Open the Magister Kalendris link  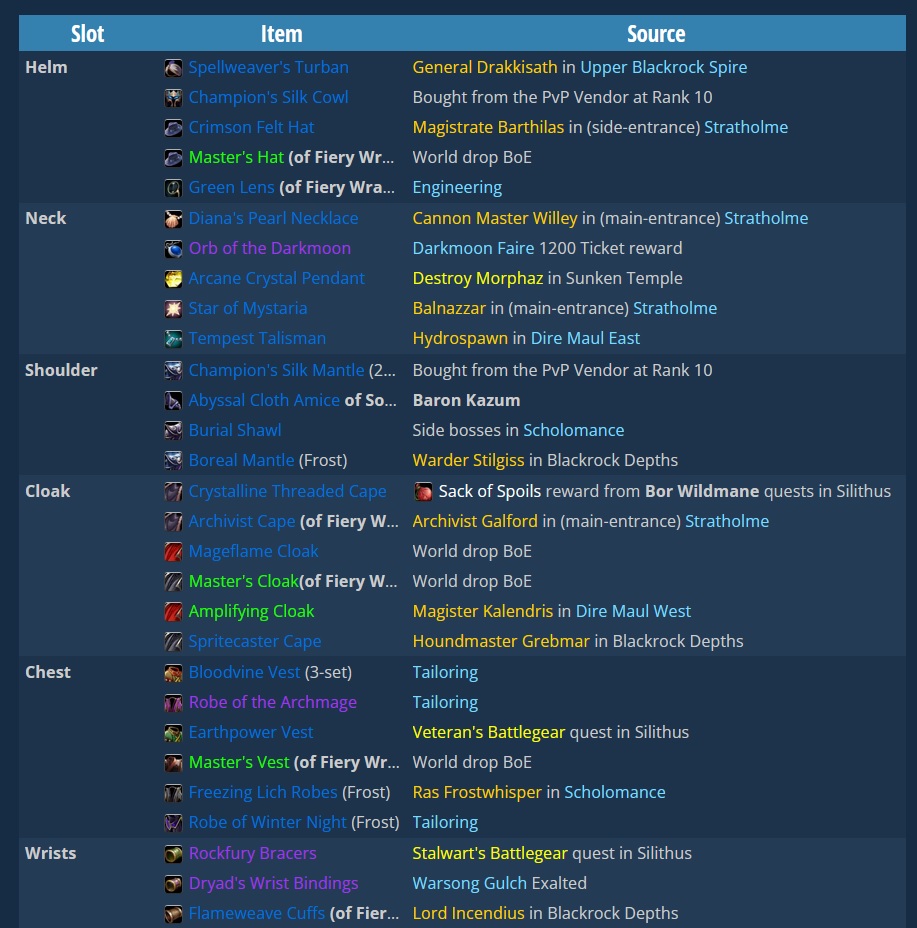[x=482, y=611]
